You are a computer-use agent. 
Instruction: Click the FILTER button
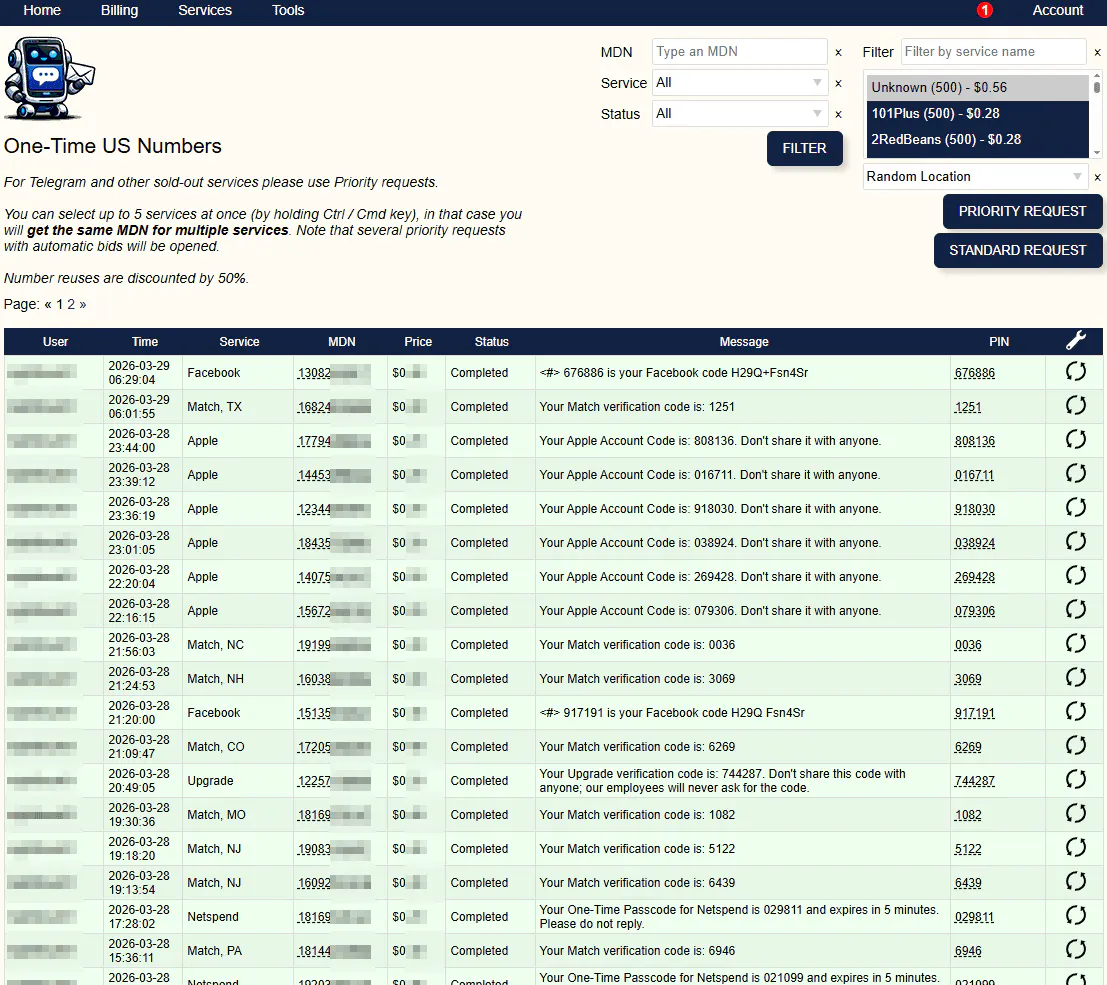click(x=804, y=148)
